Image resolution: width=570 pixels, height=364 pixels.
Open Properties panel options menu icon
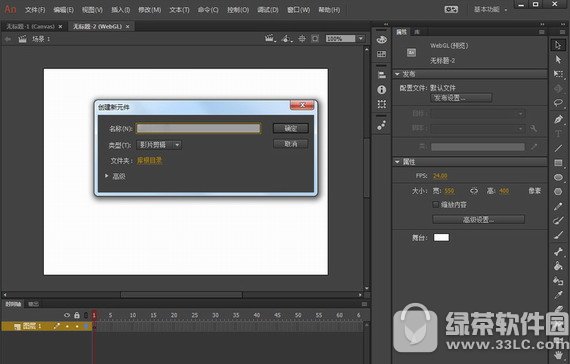tap(542, 32)
